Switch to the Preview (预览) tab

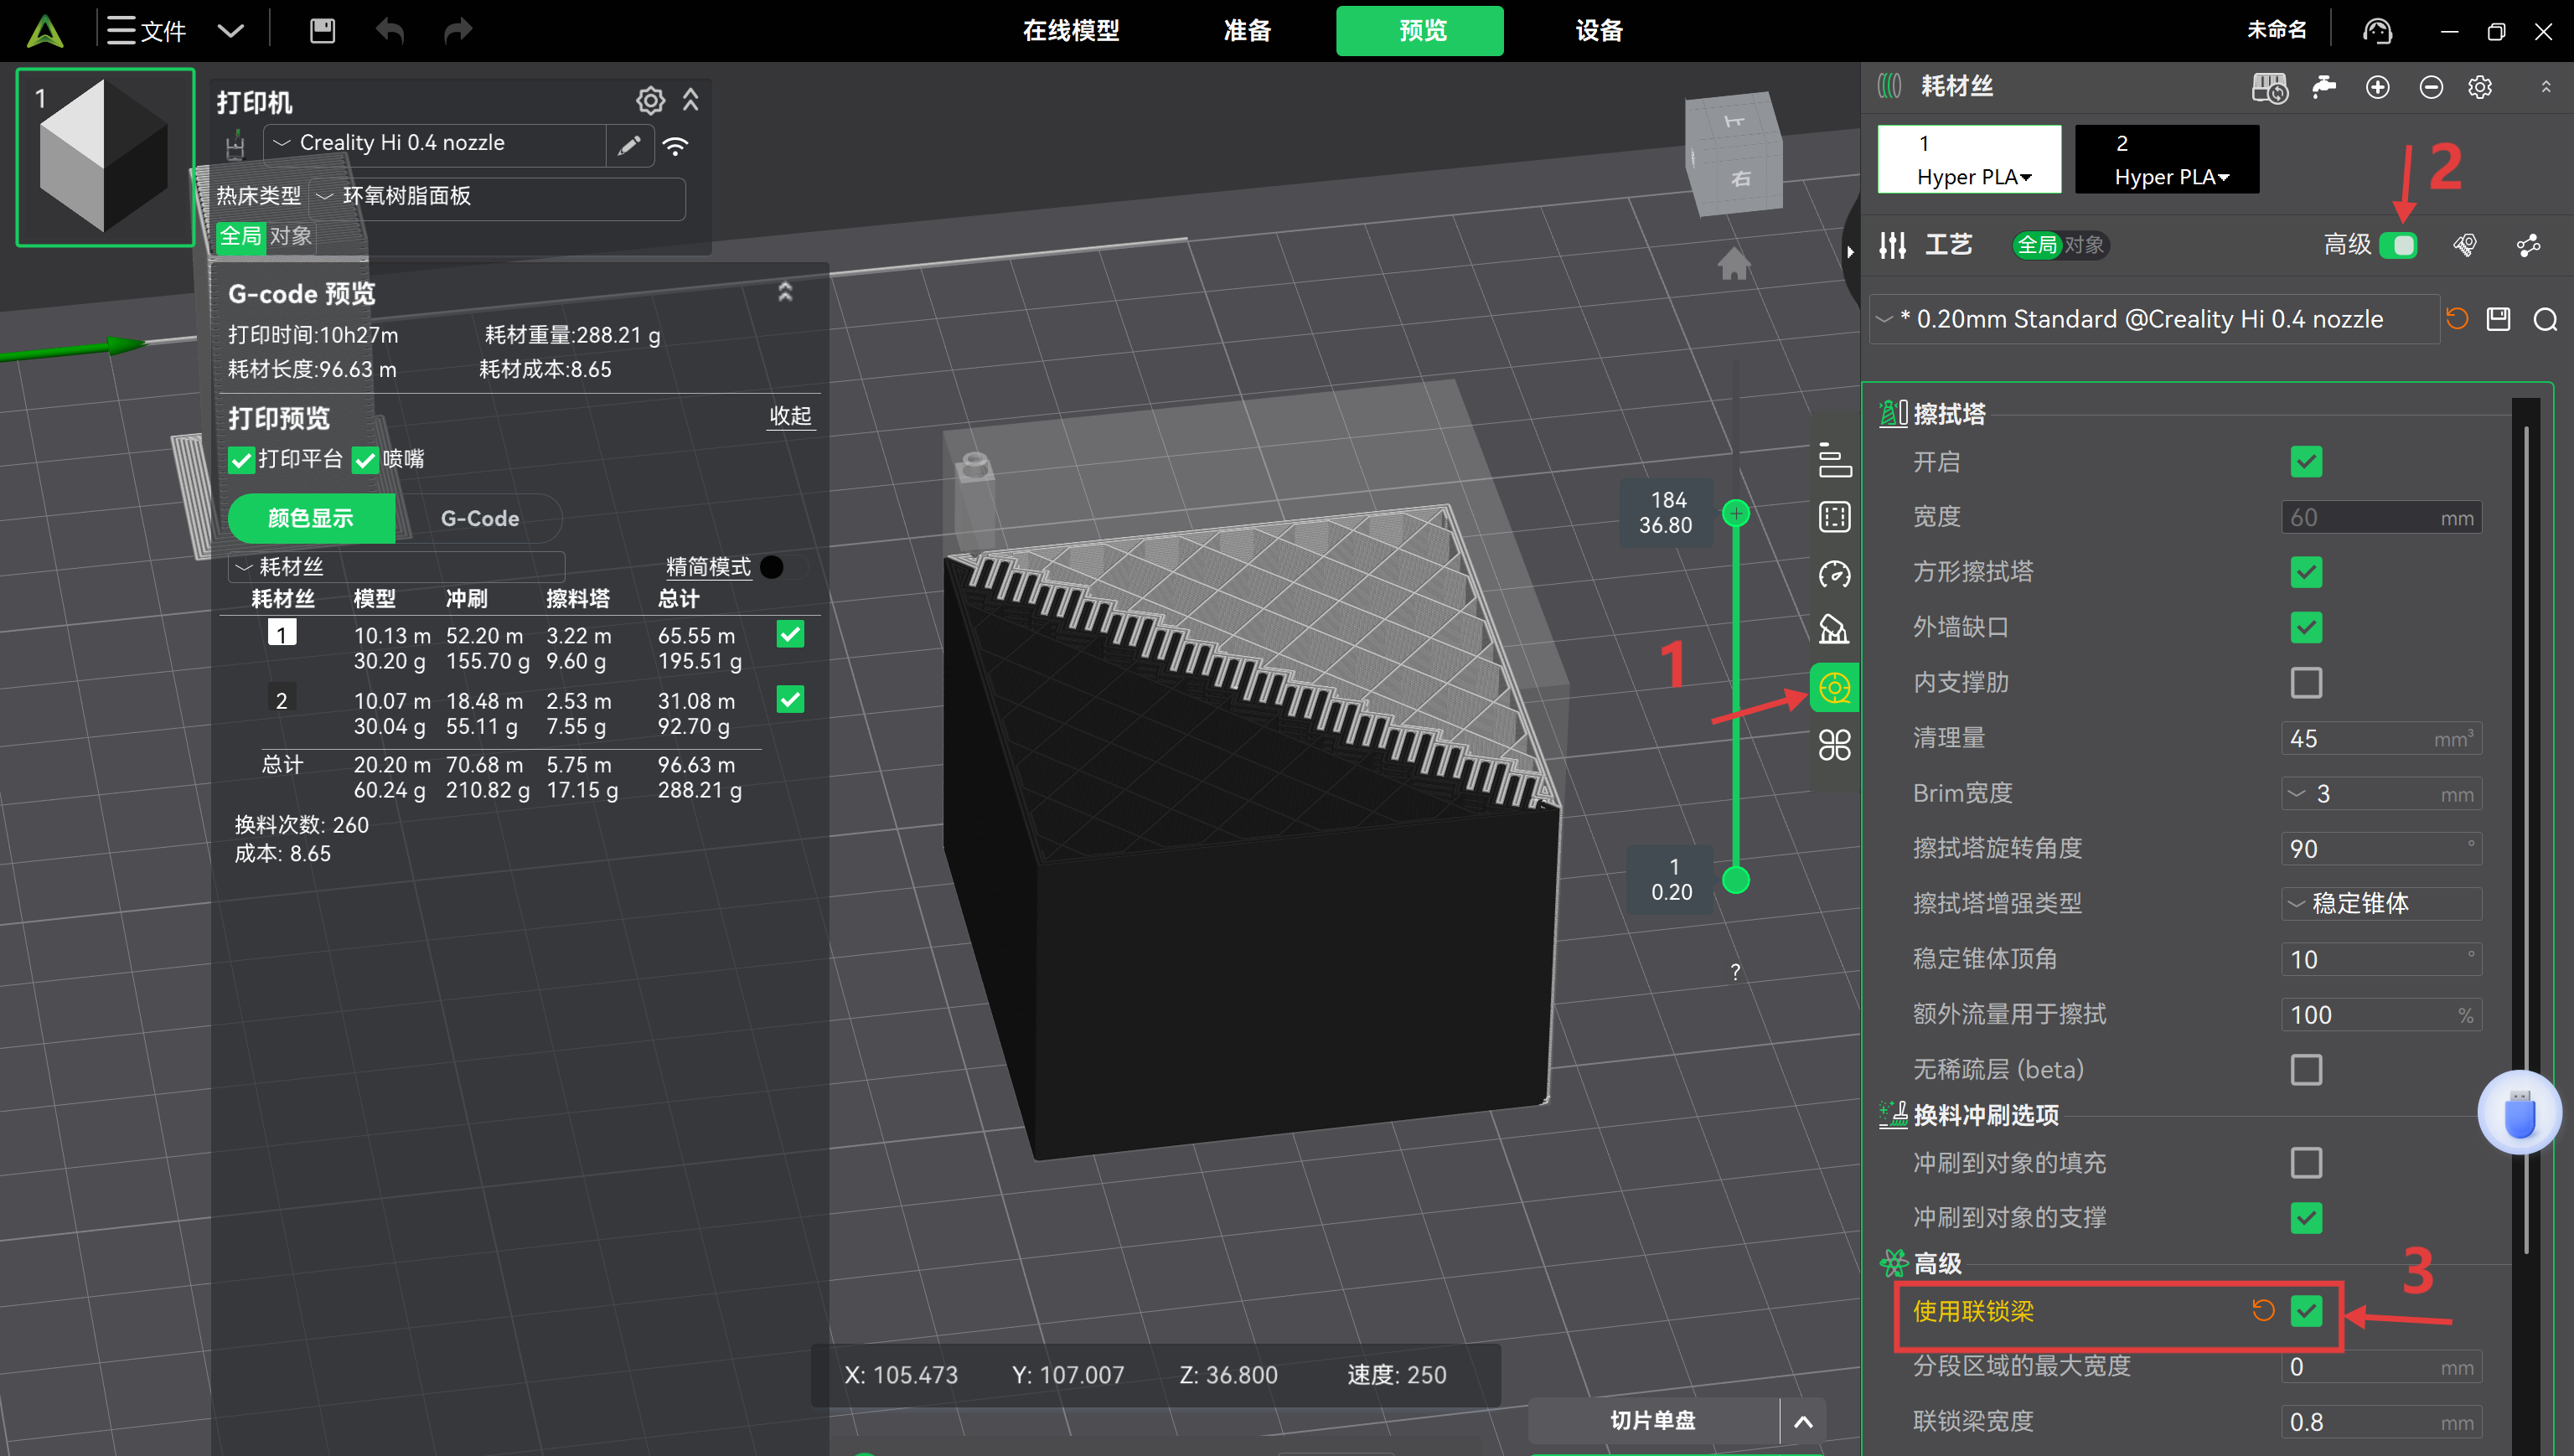point(1420,31)
